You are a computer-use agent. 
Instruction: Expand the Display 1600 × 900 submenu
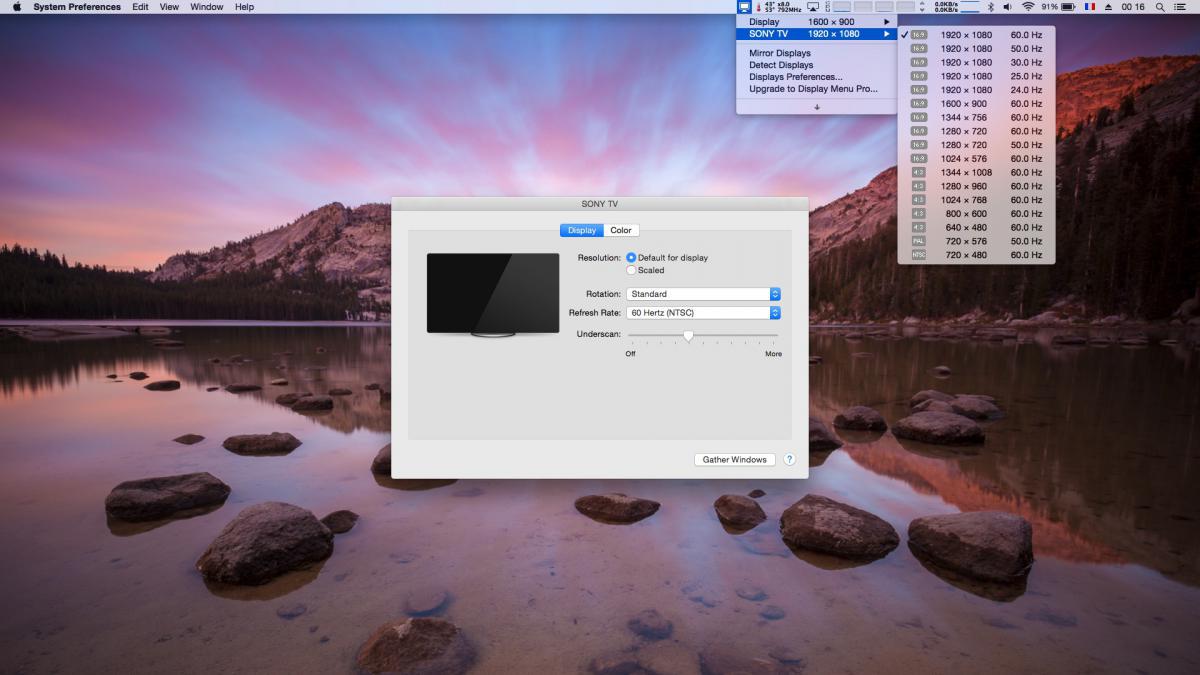[x=816, y=22]
